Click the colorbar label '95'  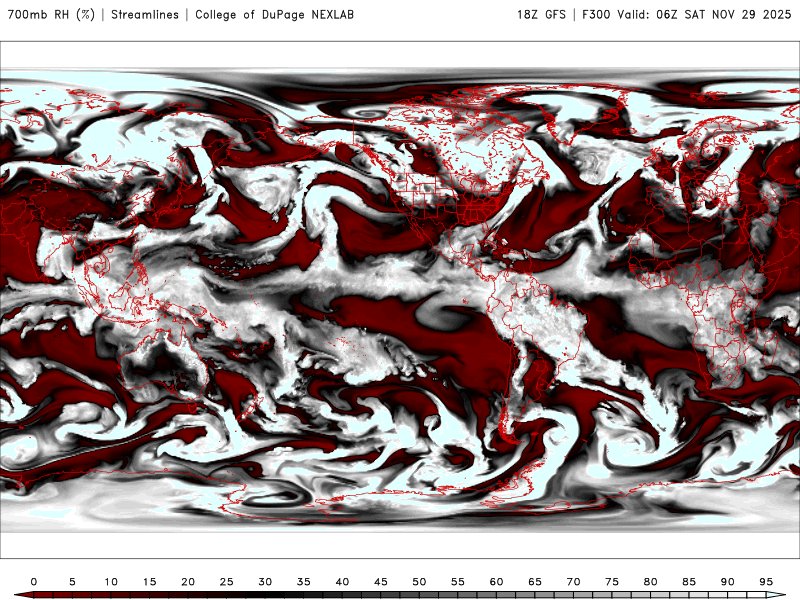point(766,582)
